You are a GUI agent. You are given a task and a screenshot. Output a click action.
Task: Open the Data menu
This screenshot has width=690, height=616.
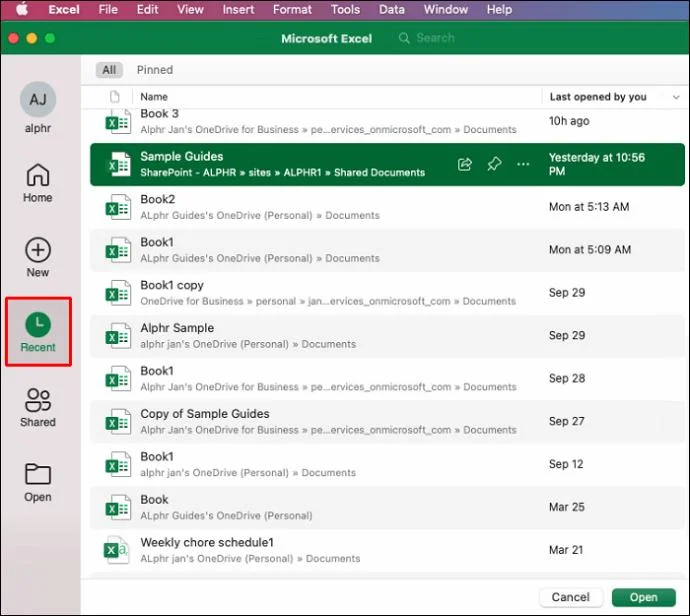pyautogui.click(x=392, y=9)
